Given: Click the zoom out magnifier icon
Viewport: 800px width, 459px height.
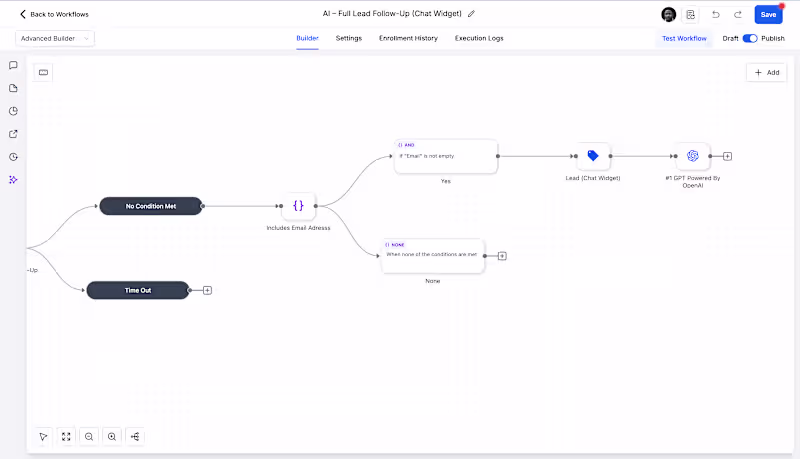Looking at the screenshot, I should click(x=89, y=436).
